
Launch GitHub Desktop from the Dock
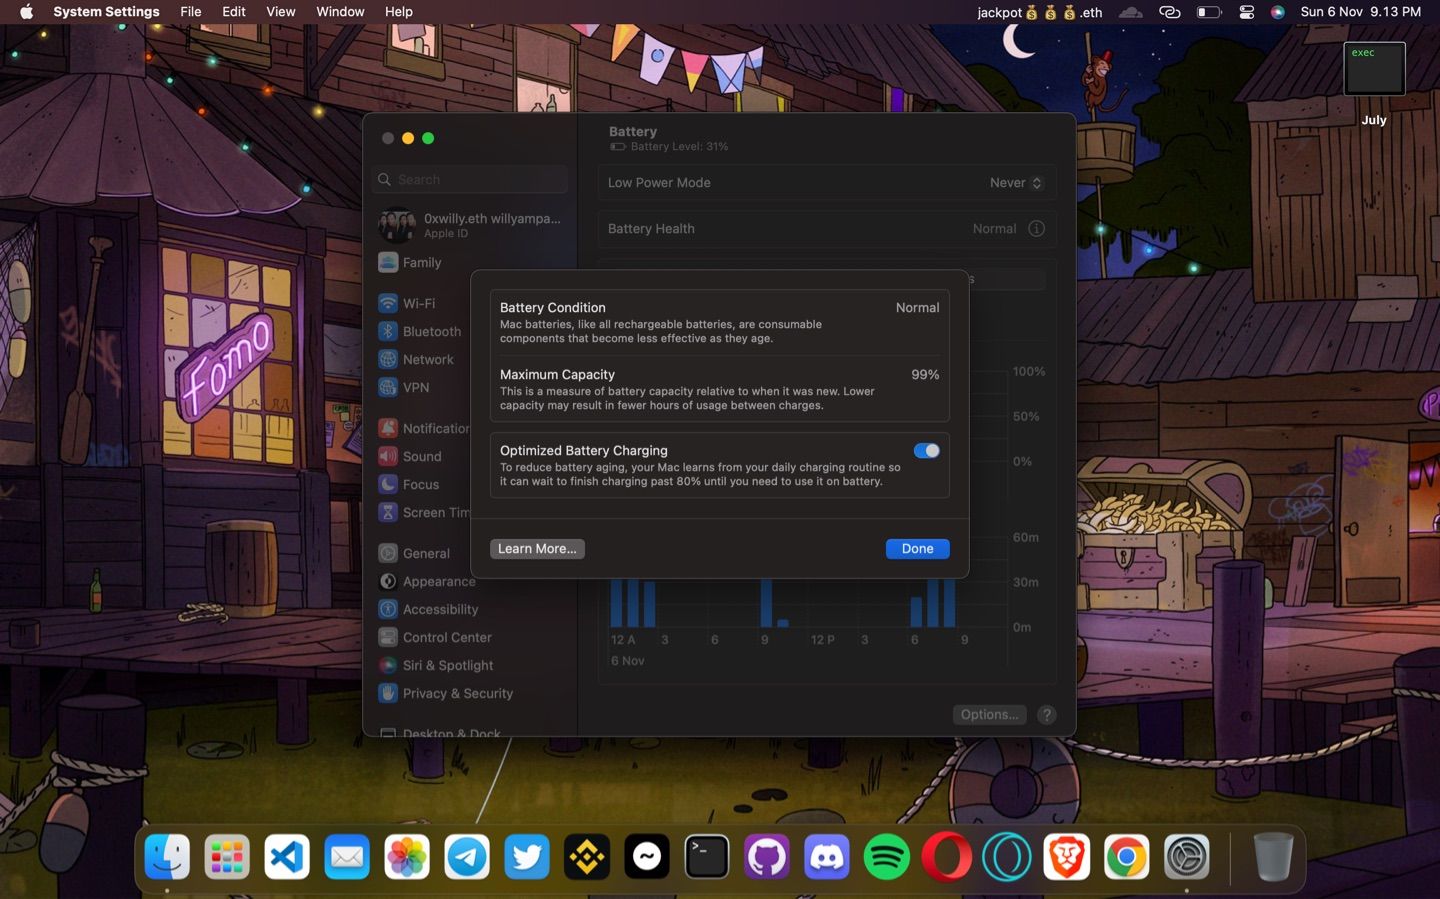pyautogui.click(x=767, y=857)
